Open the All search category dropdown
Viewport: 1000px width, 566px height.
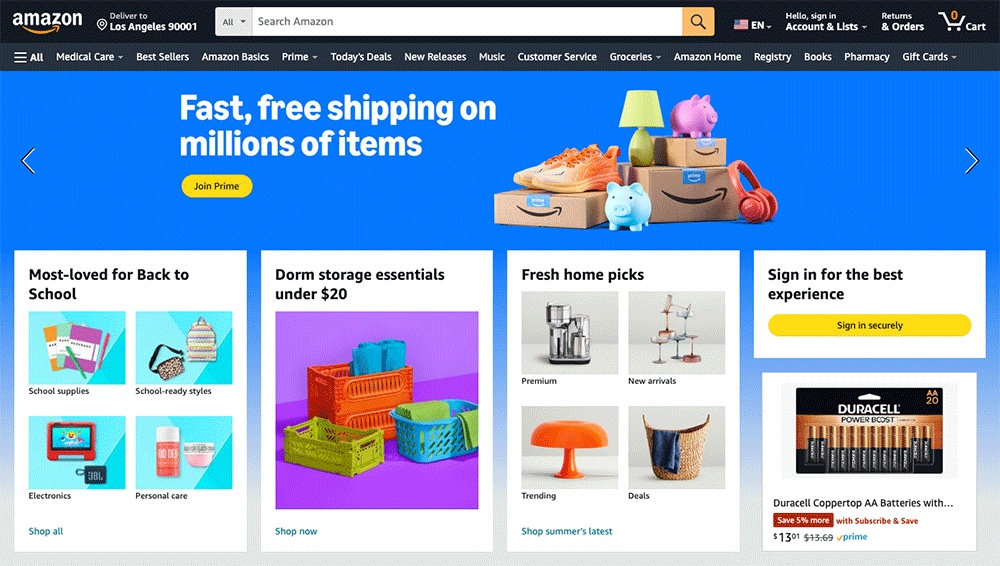(x=234, y=22)
